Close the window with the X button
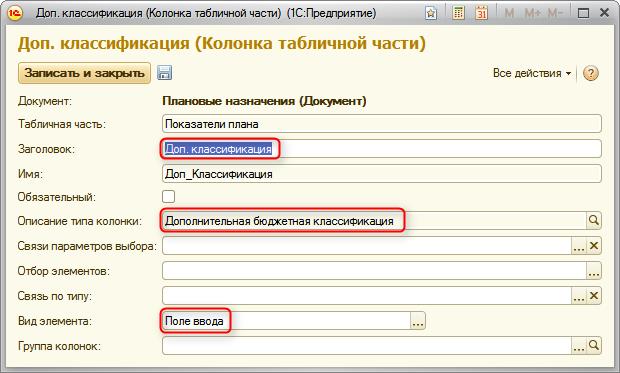The height and width of the screenshot is (373, 620). point(604,13)
